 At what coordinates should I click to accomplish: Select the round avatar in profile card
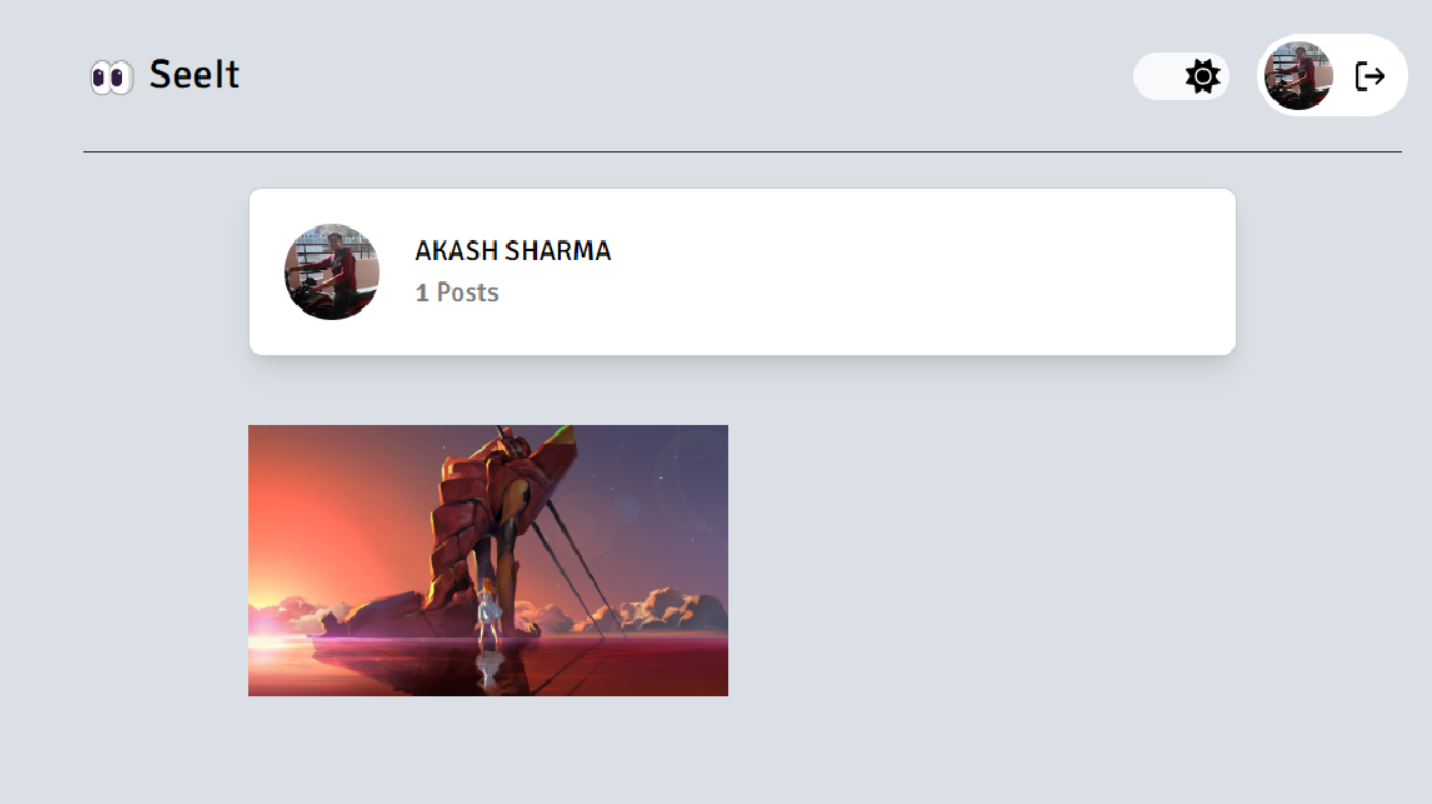click(332, 272)
